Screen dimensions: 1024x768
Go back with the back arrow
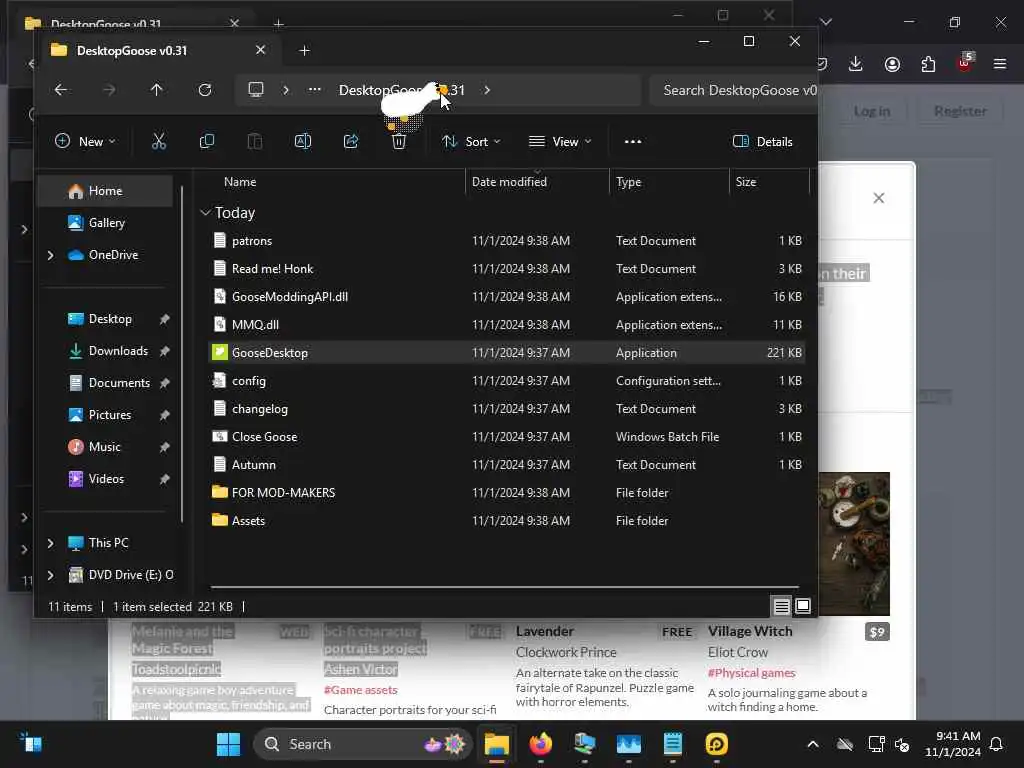(61, 90)
